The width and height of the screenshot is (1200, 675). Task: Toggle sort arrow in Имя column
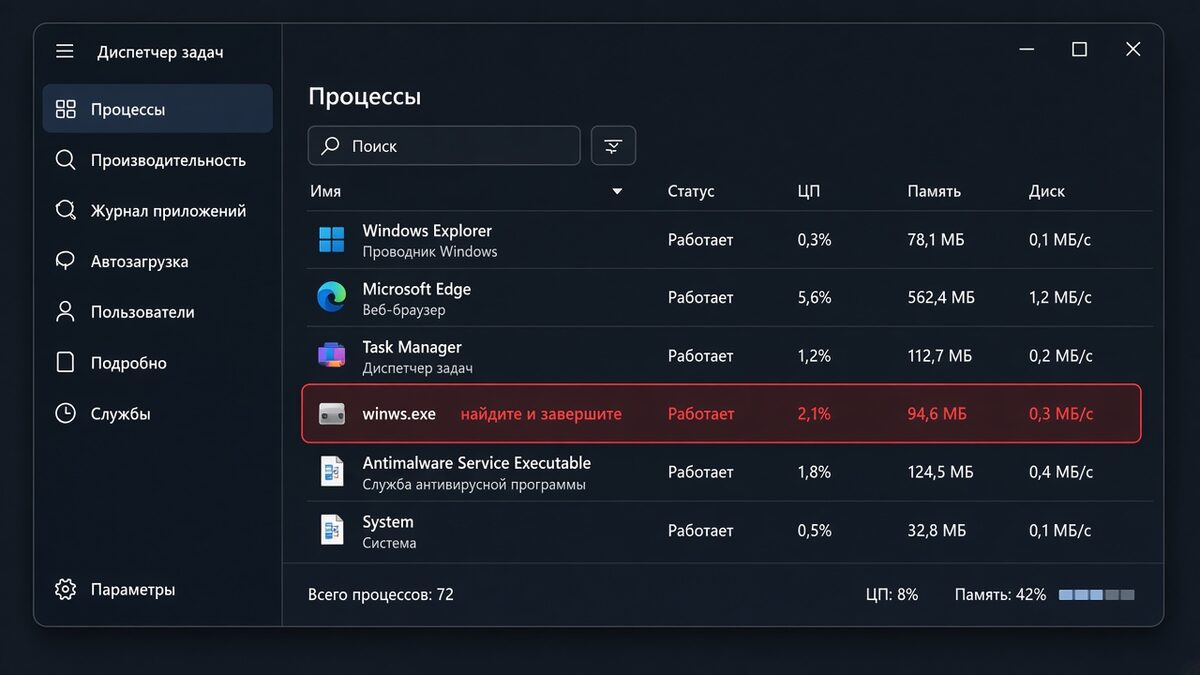617,191
